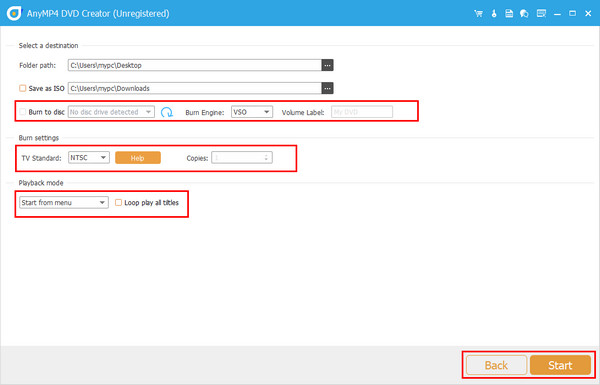The image size is (600, 385).
Task: Tick the Burn to disc checkbox
Action: pyautogui.click(x=23, y=112)
